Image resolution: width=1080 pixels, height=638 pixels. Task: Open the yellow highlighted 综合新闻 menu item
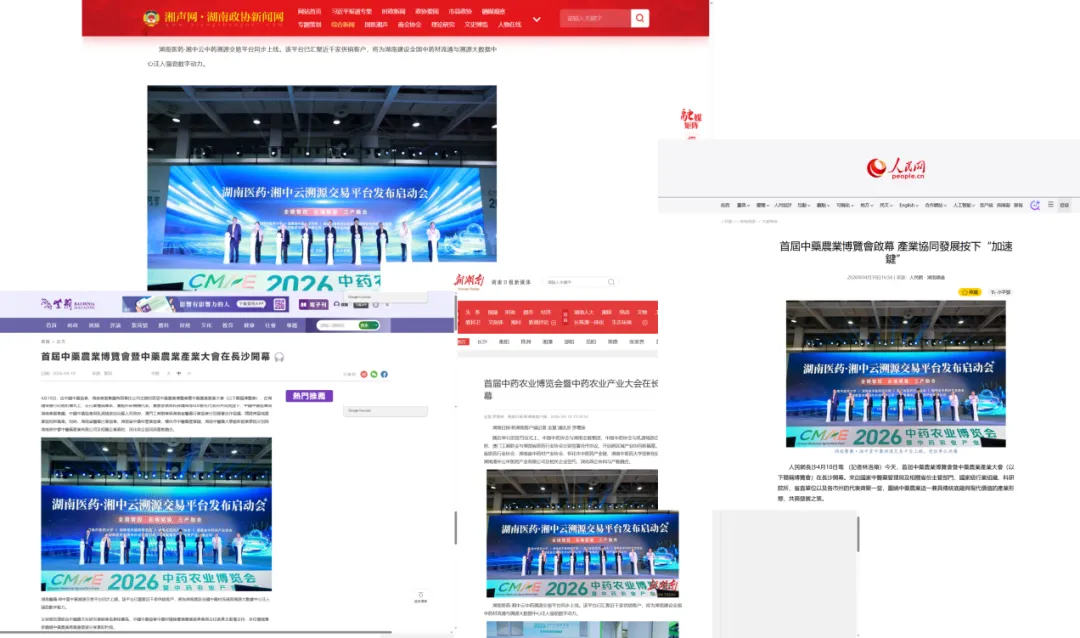click(x=342, y=25)
